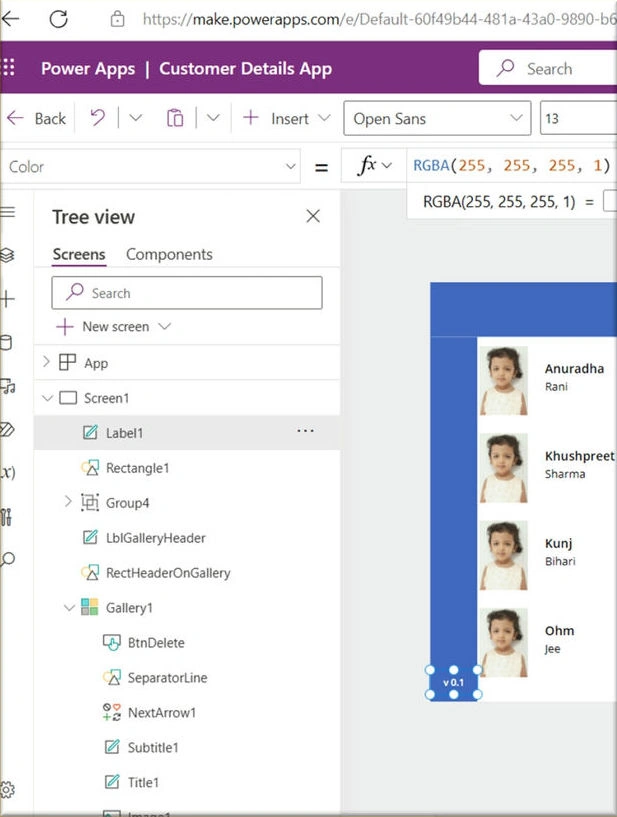The image size is (617, 817).
Task: Reload the page with browser refresh icon
Action: [x=58, y=19]
